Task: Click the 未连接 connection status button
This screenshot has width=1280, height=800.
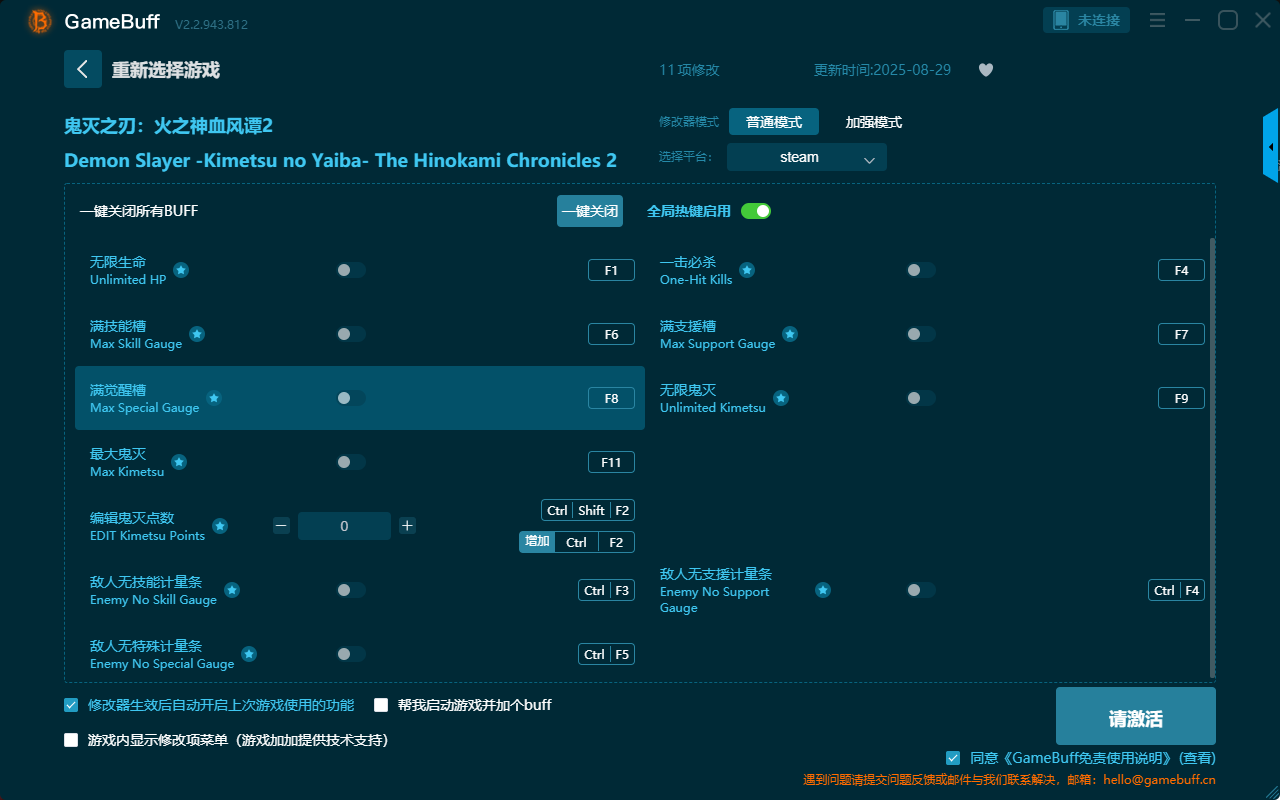Action: [1087, 20]
